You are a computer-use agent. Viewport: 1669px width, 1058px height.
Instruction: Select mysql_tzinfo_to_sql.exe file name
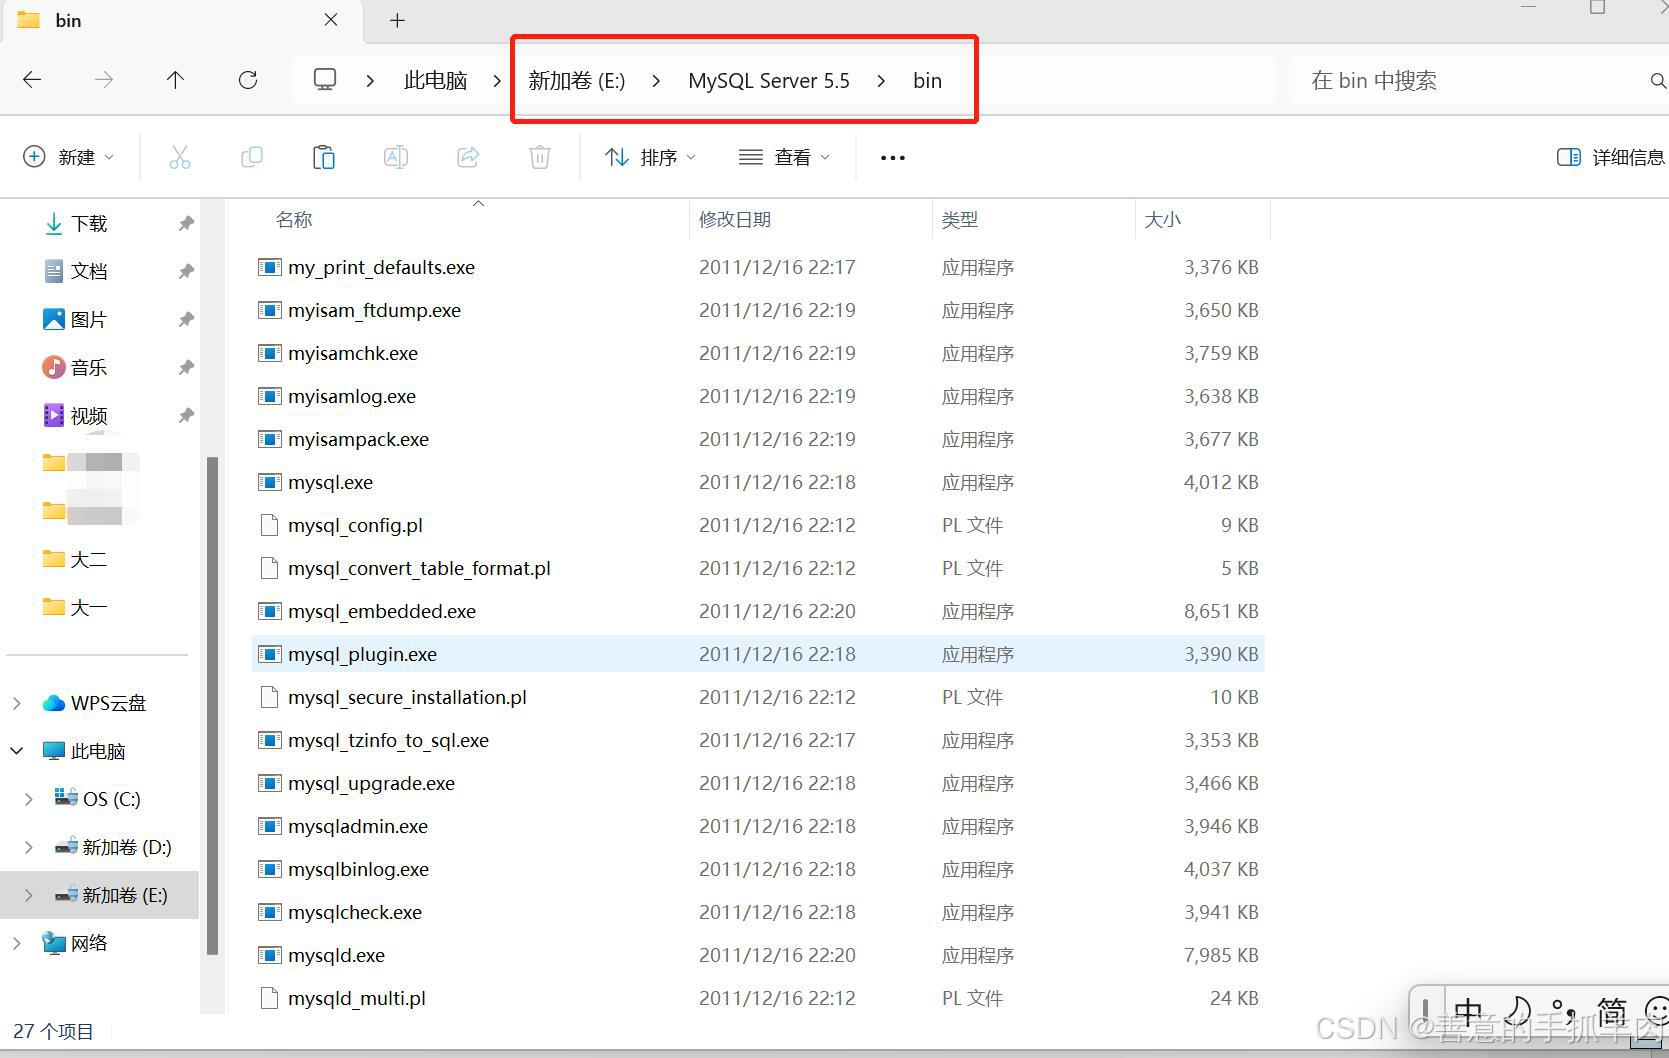tap(388, 740)
